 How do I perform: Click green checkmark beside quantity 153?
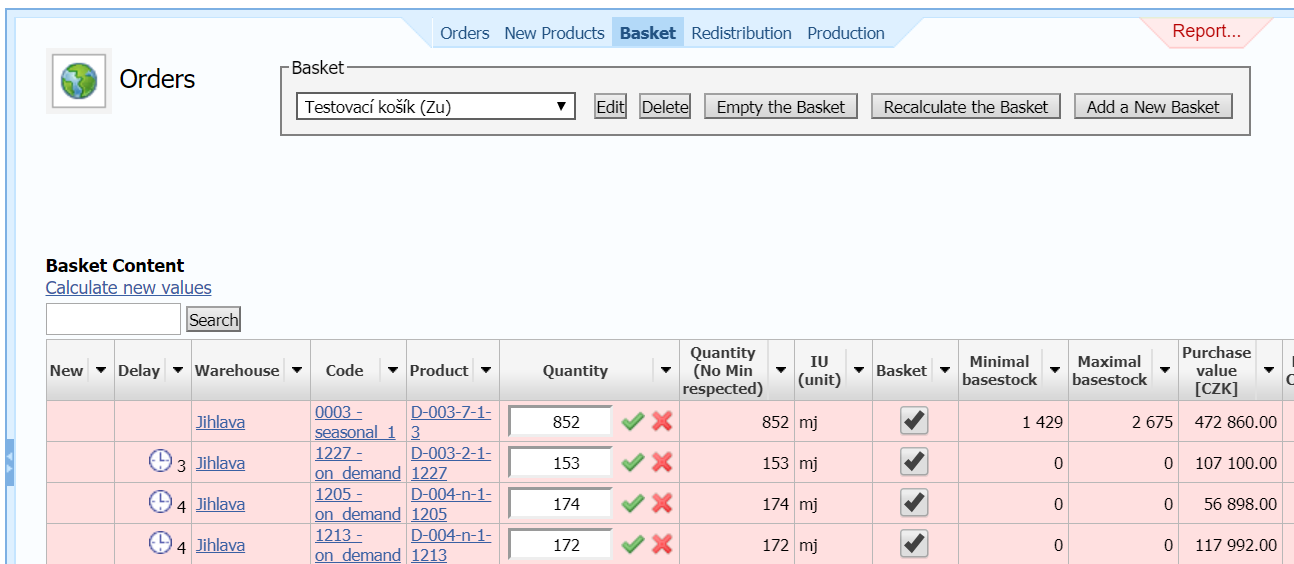(x=632, y=463)
